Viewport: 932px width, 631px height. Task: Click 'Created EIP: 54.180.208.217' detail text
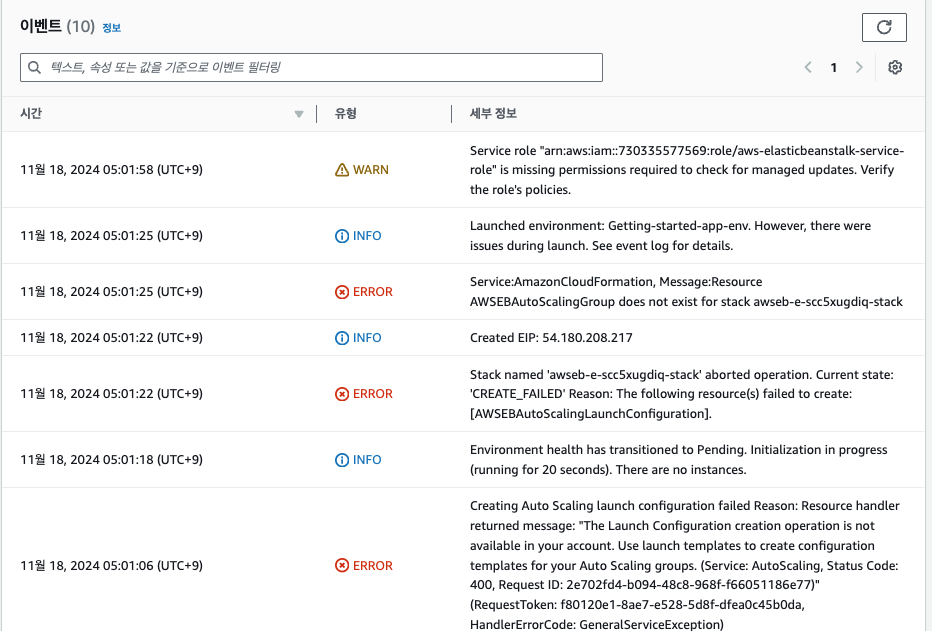click(551, 337)
